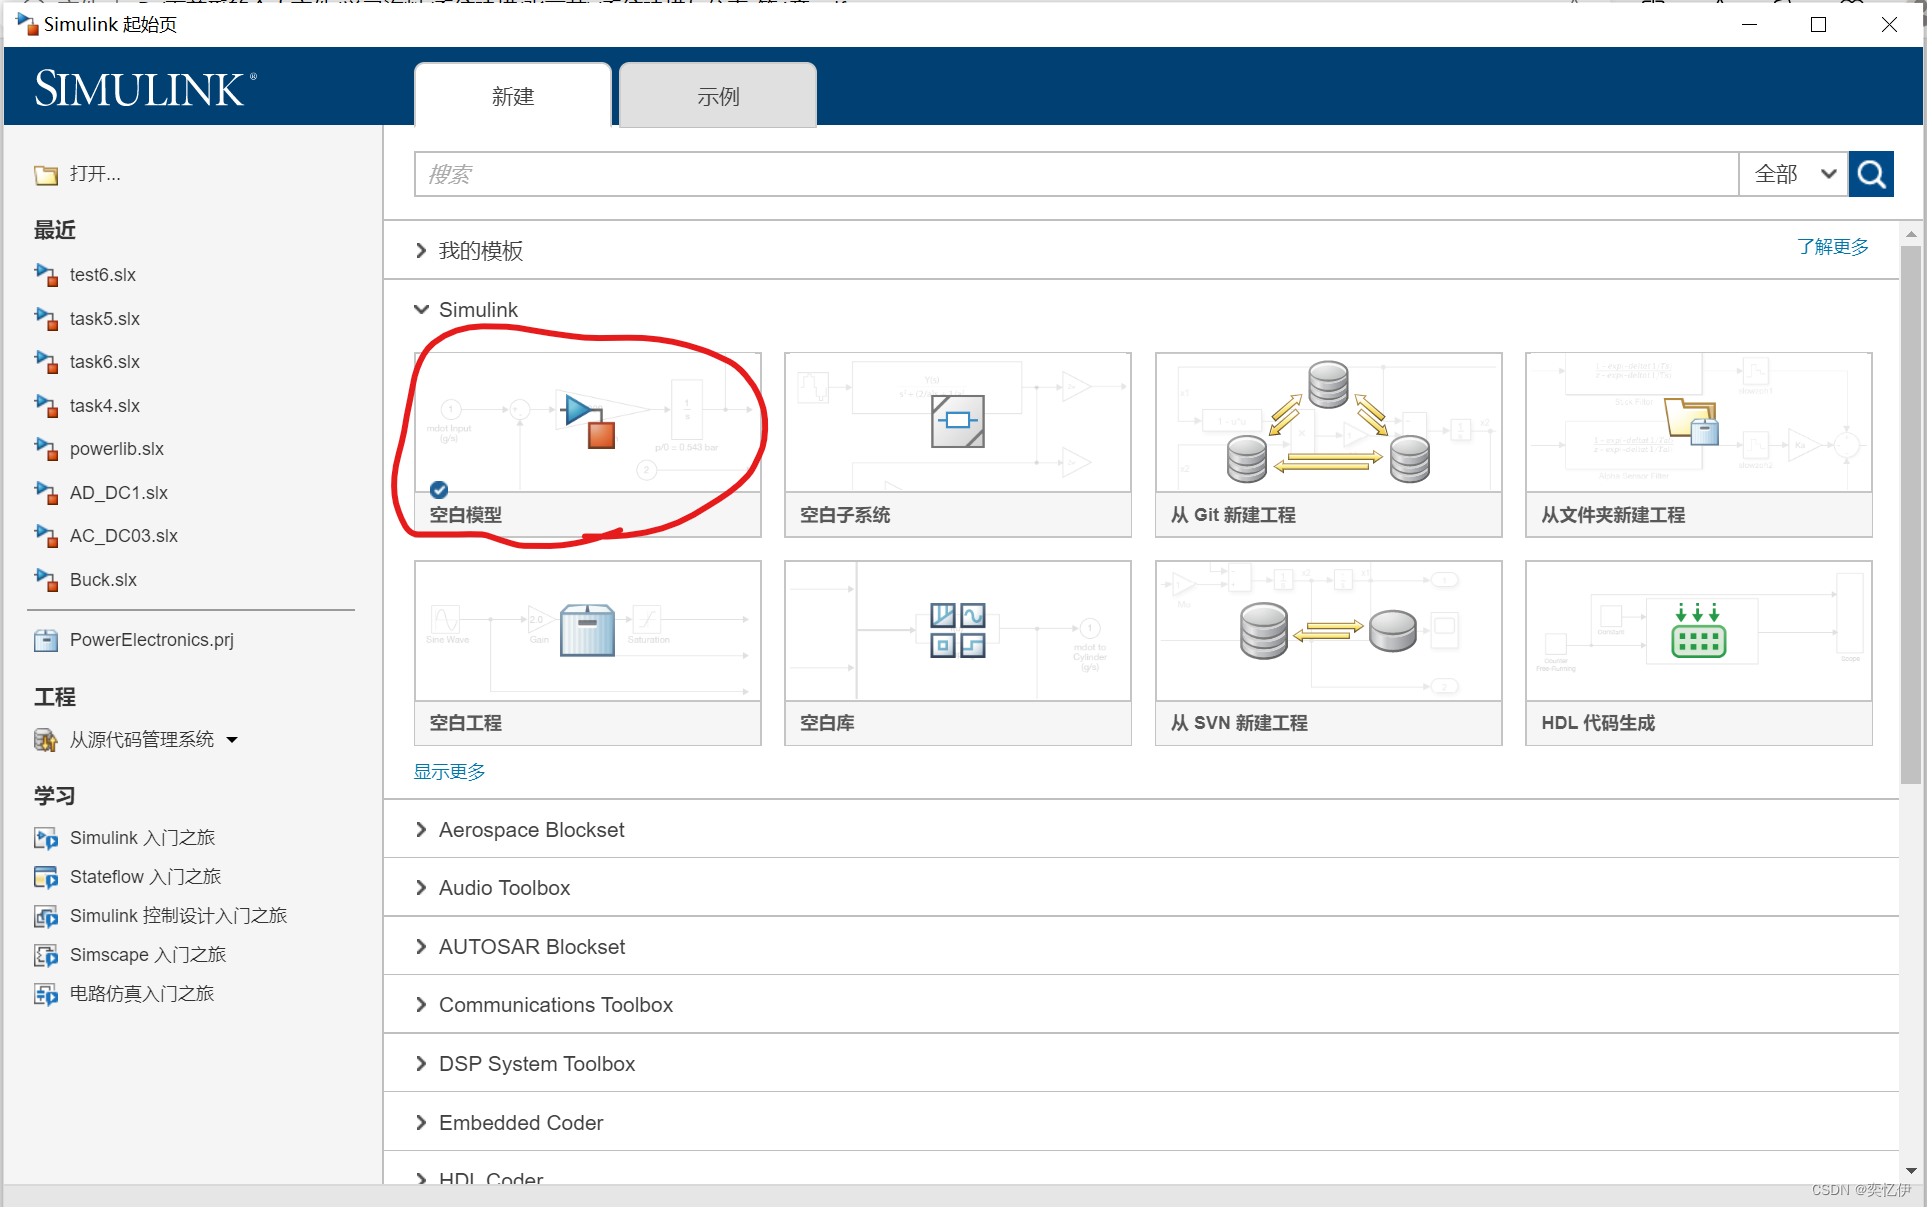Screen dimensions: 1927x1207
Task: Switch to the 示例 tab
Action: 718,96
